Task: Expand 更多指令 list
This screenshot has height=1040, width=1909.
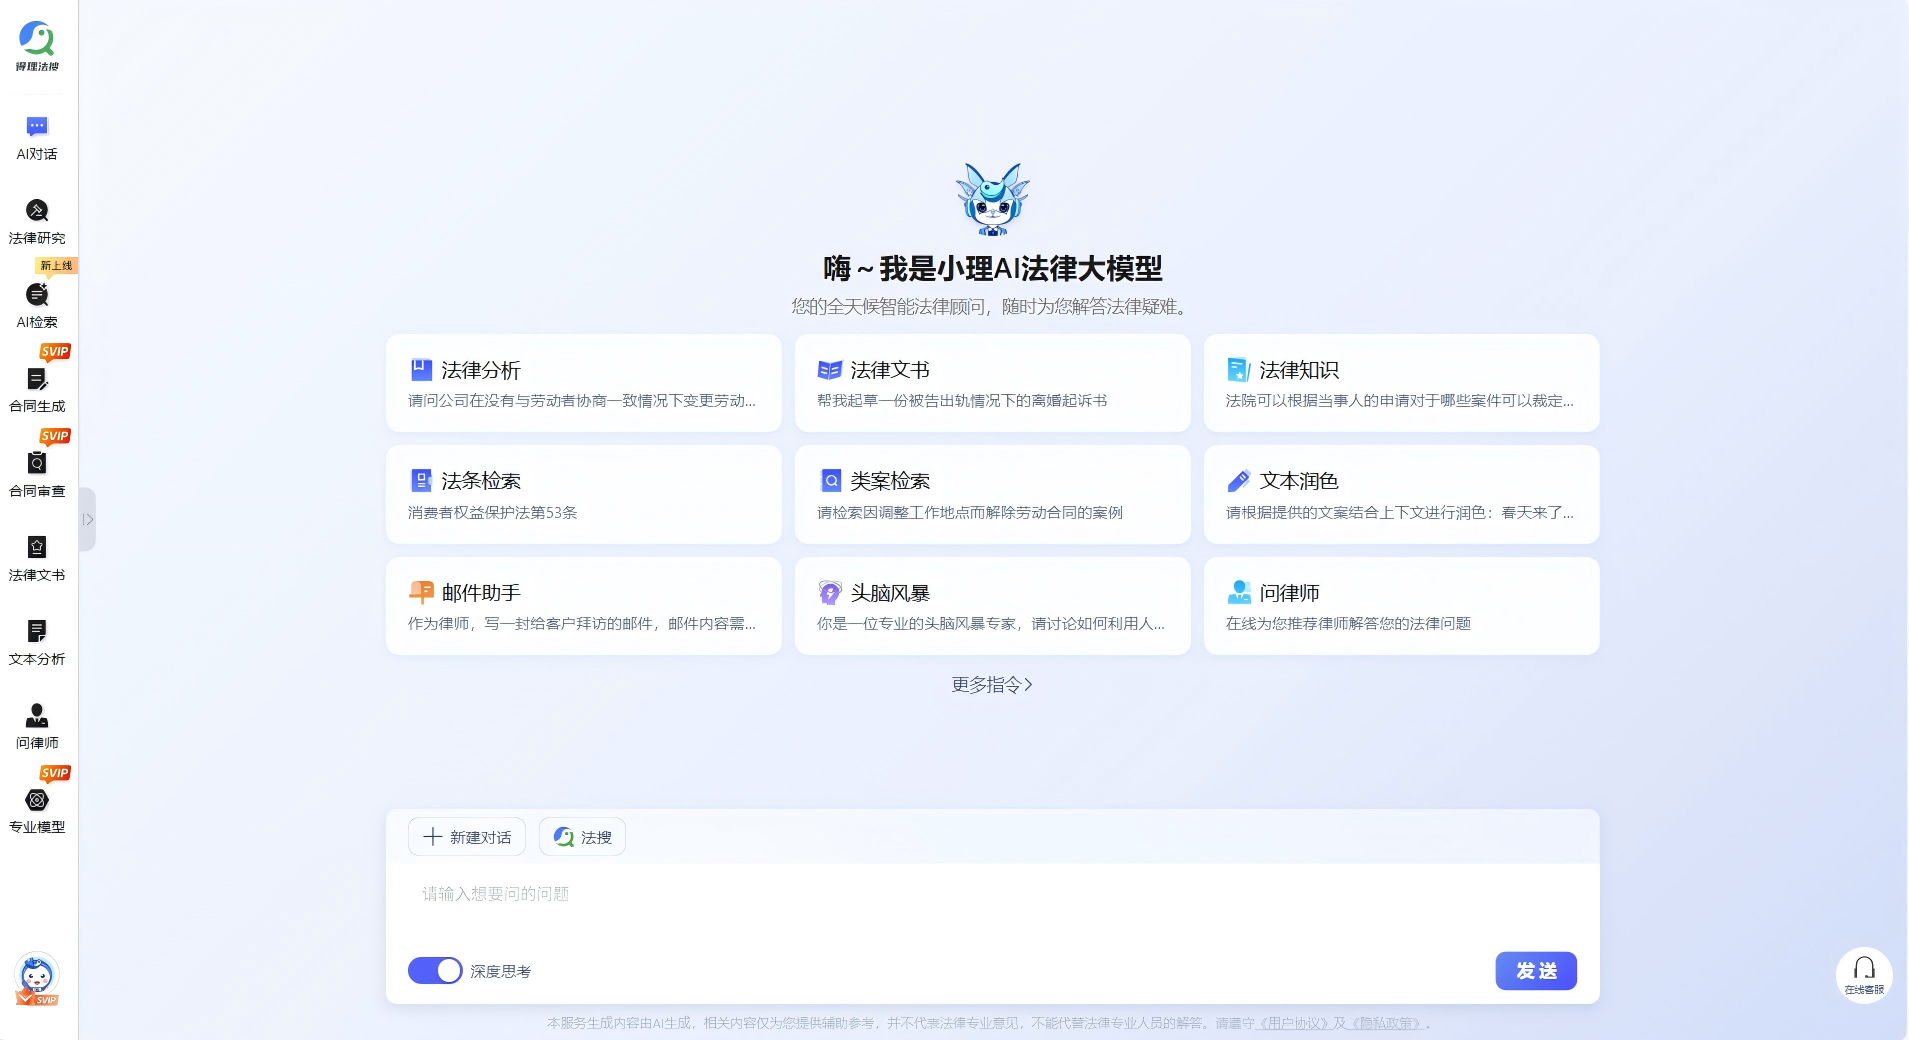Action: click(x=991, y=685)
